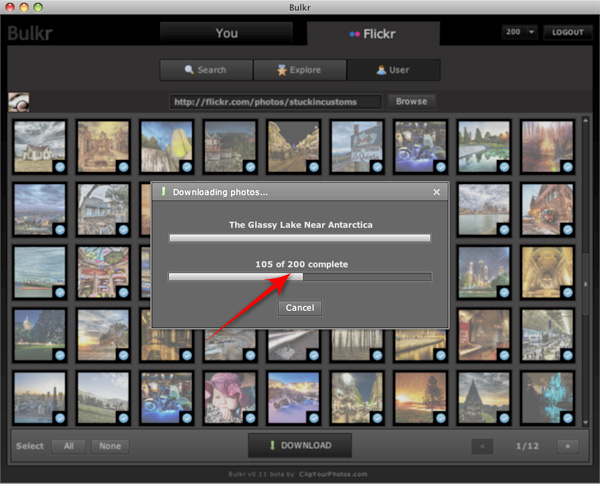Click the Flickr URL input field
This screenshot has height=484, width=600.
point(276,102)
